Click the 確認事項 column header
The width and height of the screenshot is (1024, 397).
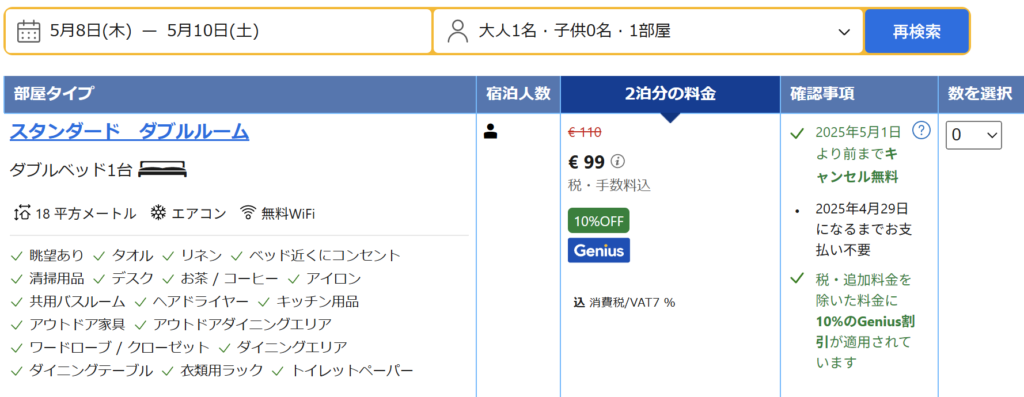click(859, 94)
